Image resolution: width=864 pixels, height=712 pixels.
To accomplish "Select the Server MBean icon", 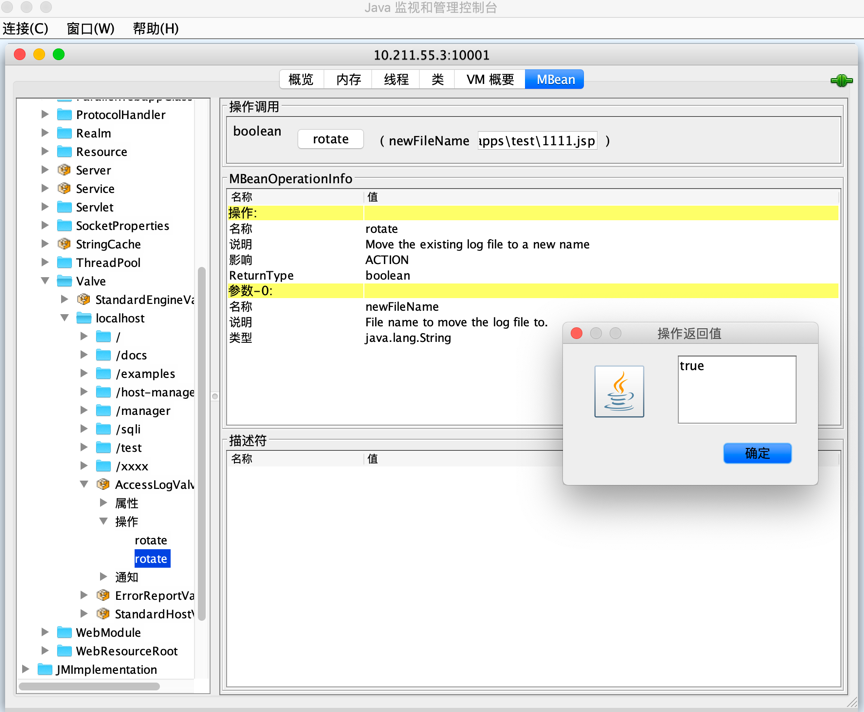I will pyautogui.click(x=65, y=170).
